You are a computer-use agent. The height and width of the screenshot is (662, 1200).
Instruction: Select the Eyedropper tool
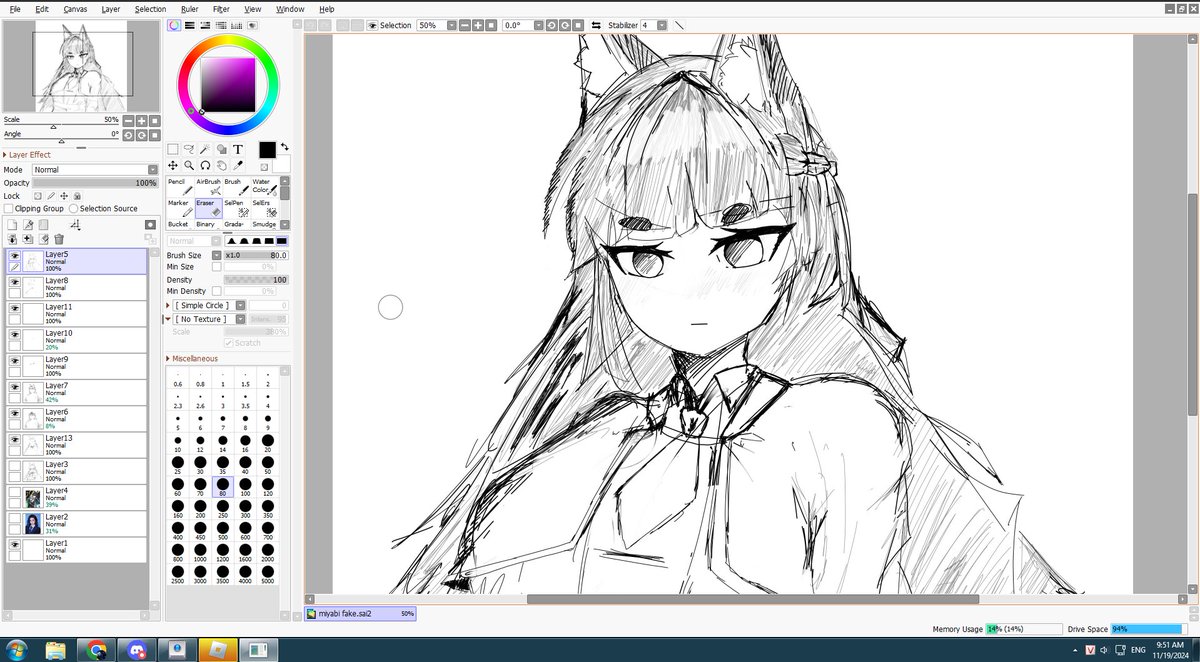238,165
